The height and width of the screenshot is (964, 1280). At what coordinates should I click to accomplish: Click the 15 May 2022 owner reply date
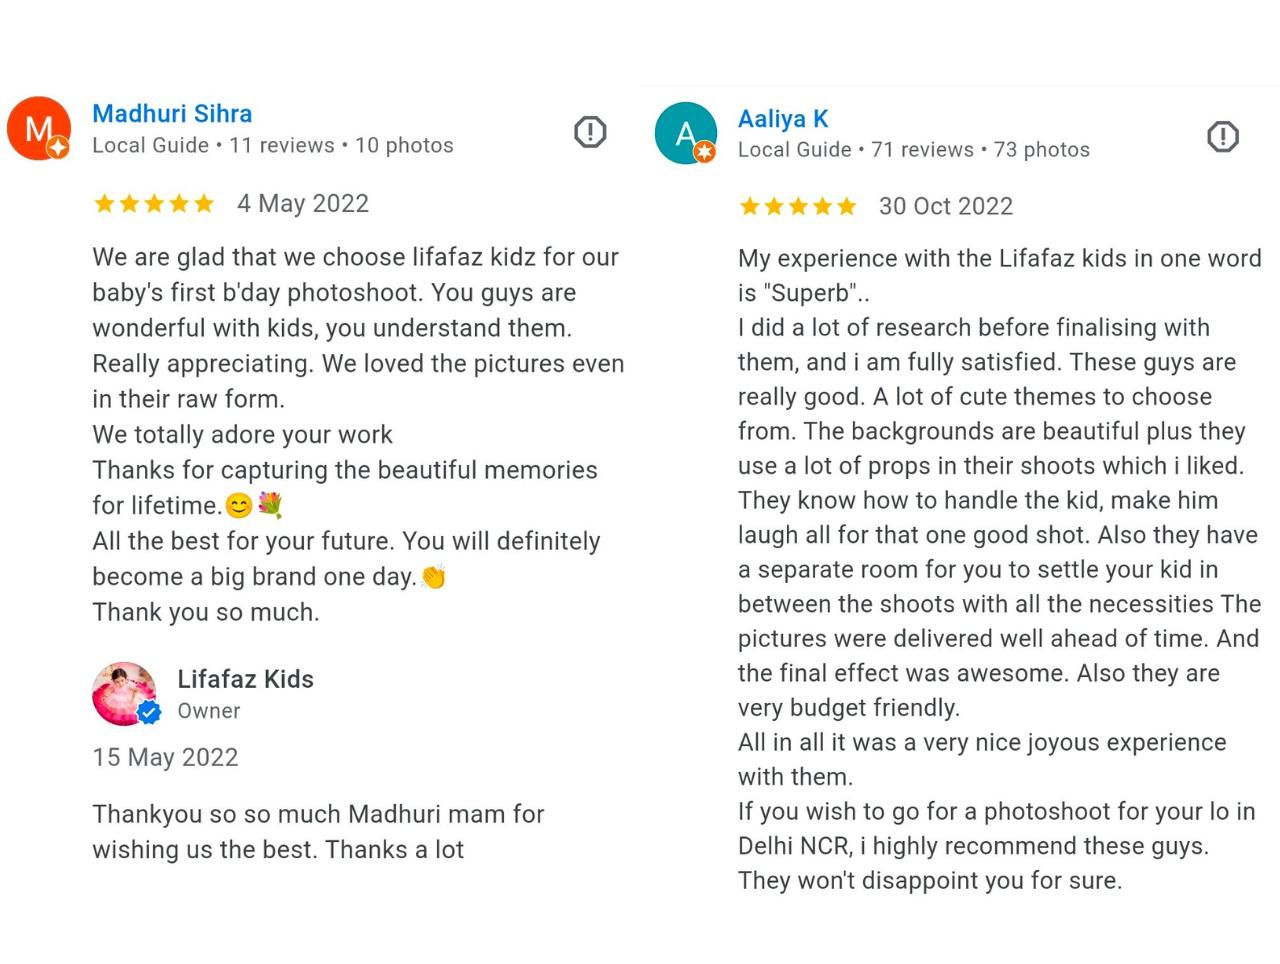pos(166,757)
